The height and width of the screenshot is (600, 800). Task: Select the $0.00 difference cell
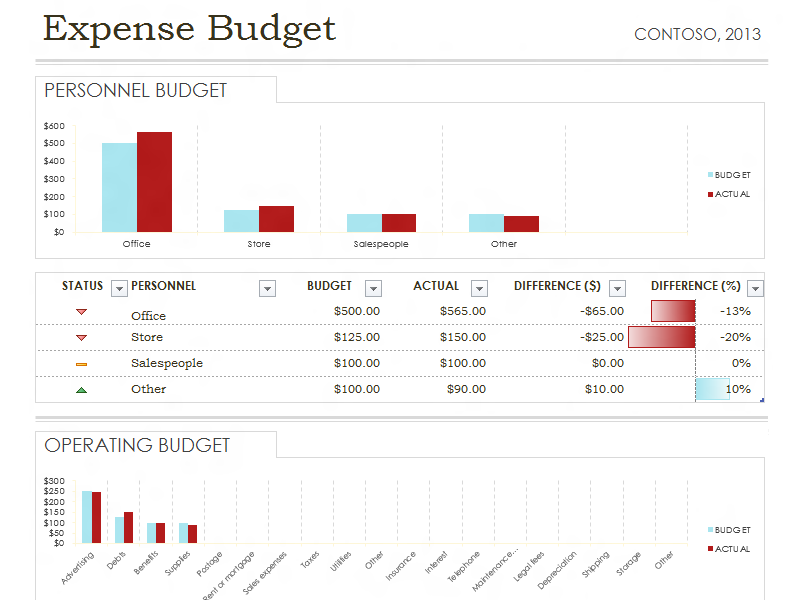click(608, 363)
